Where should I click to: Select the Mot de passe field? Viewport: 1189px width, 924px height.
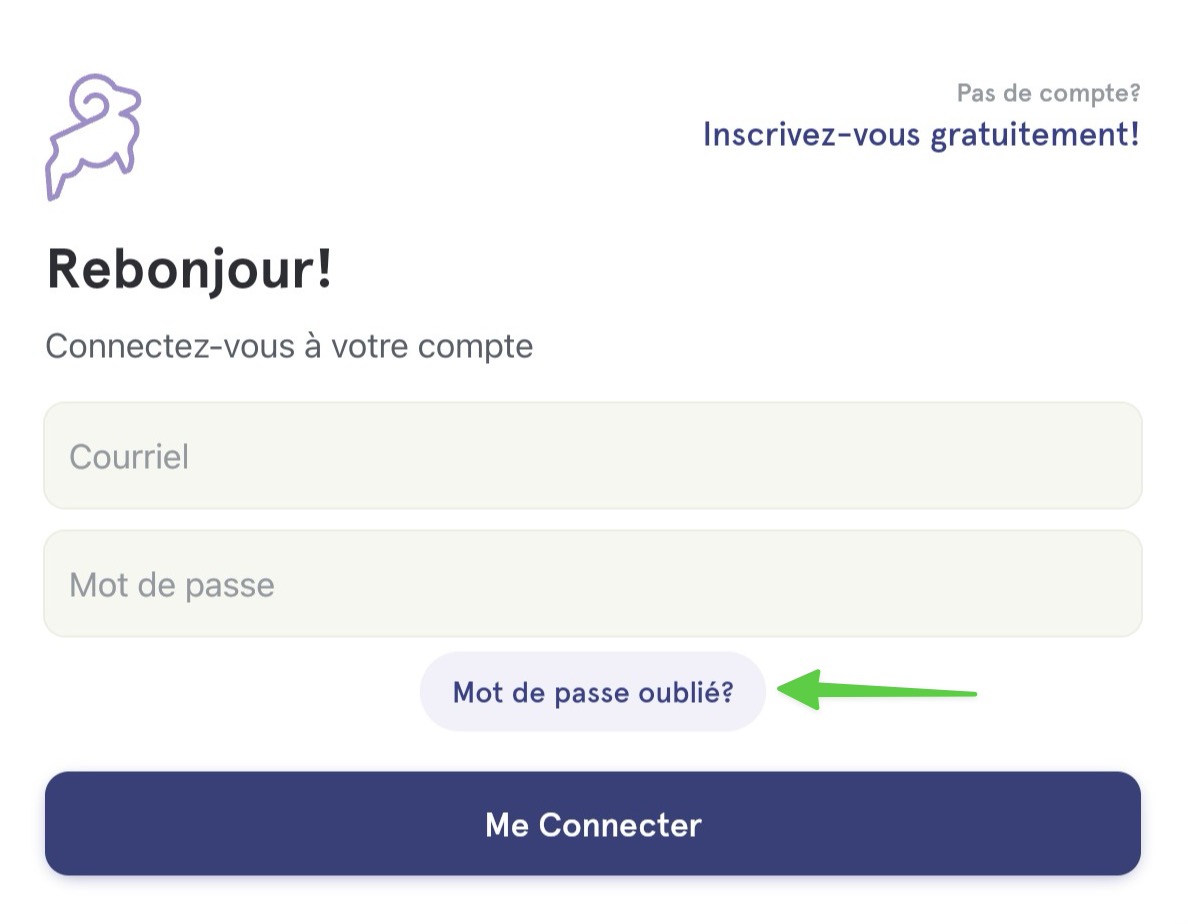click(x=593, y=584)
